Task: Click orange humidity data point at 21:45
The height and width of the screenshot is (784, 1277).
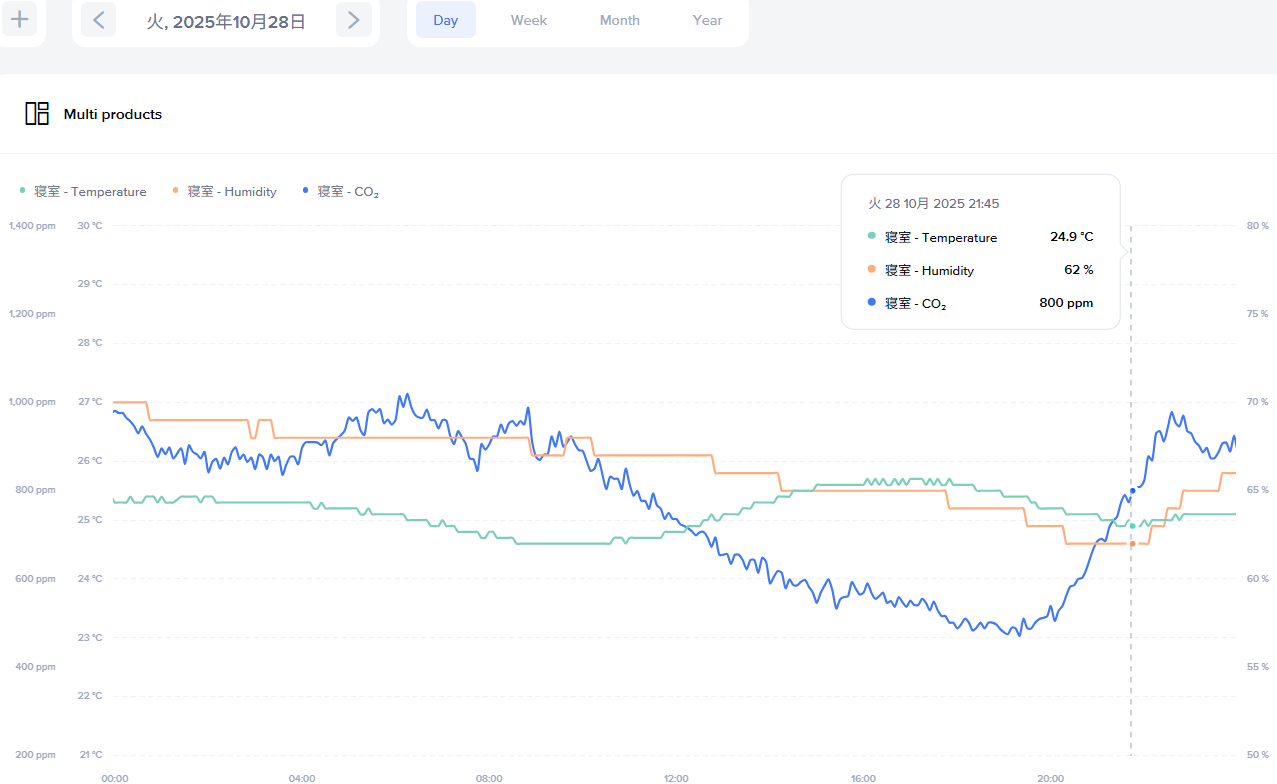Action: [x=1132, y=543]
